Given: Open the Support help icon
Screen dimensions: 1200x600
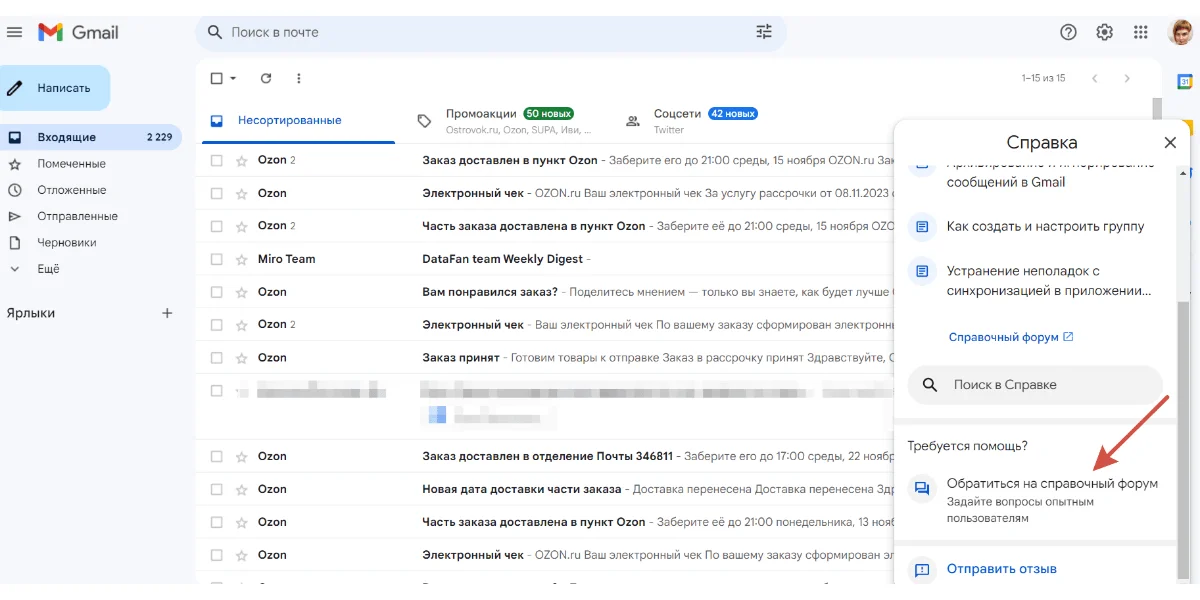Looking at the screenshot, I should (1068, 32).
